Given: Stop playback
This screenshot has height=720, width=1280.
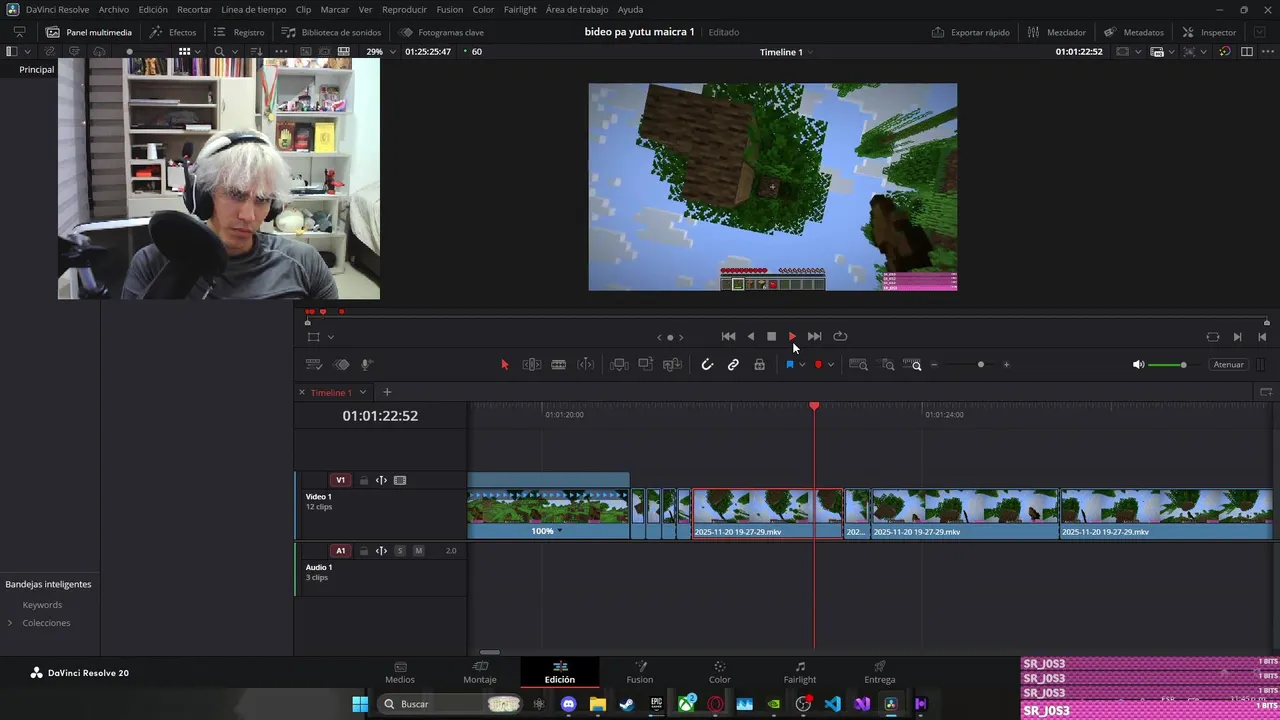Looking at the screenshot, I should point(771,337).
